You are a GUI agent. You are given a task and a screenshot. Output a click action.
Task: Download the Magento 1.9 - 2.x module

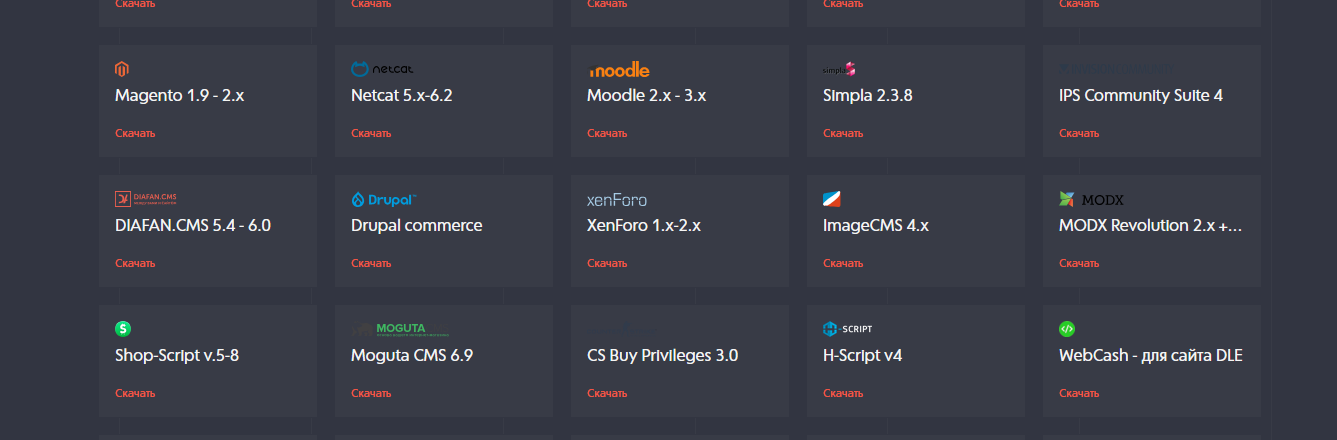(135, 133)
